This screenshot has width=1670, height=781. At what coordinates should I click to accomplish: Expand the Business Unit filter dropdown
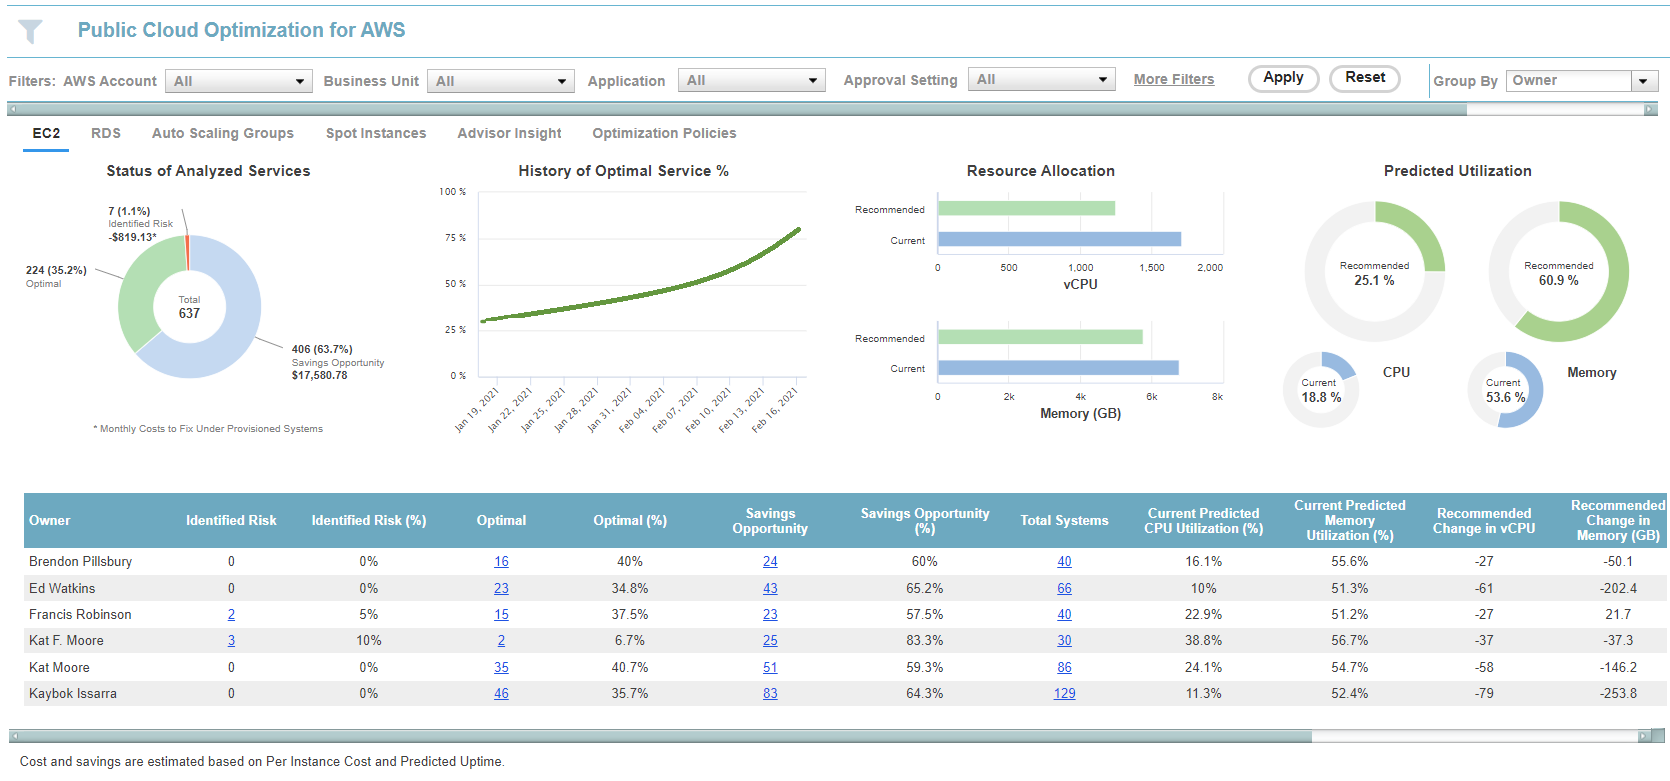pos(500,81)
